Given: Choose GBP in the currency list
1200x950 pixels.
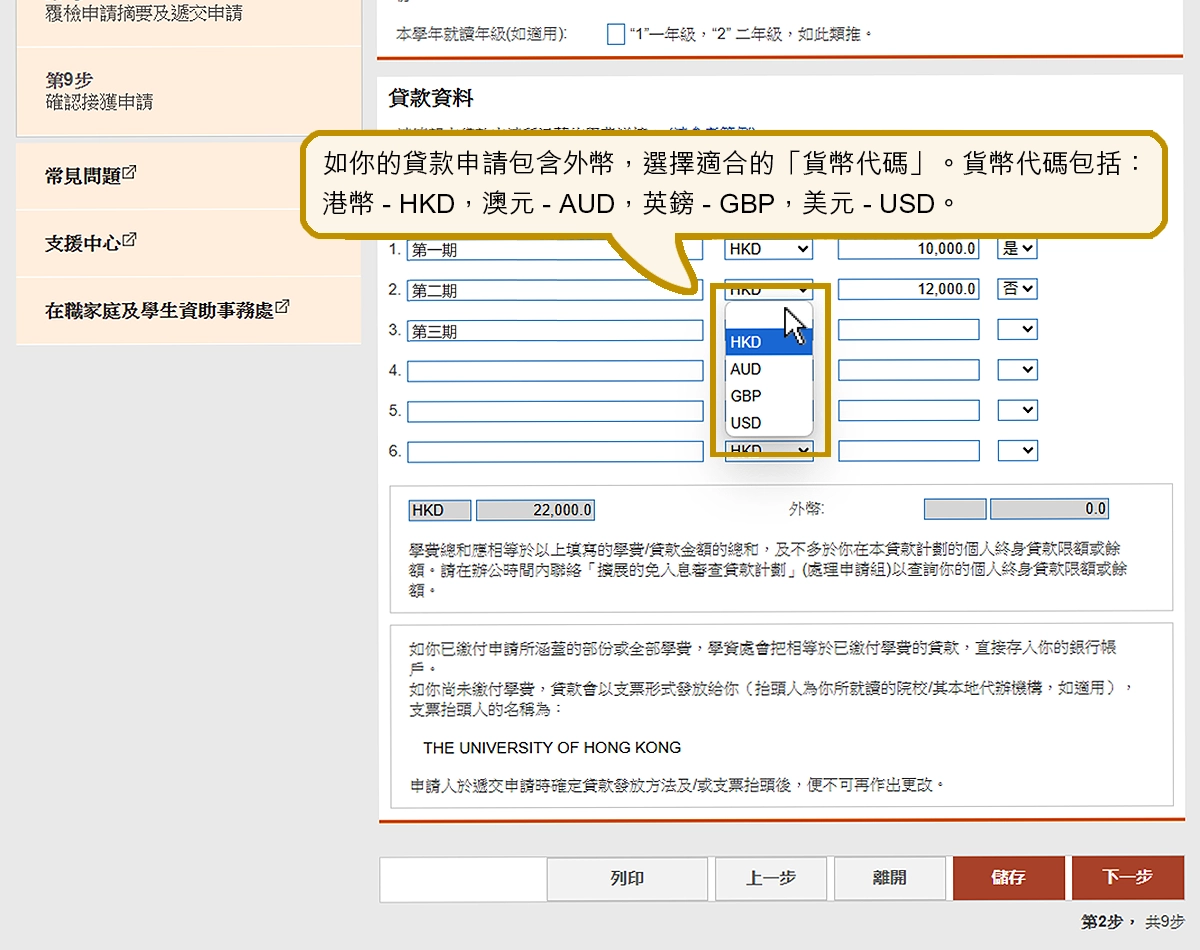Looking at the screenshot, I should point(746,396).
